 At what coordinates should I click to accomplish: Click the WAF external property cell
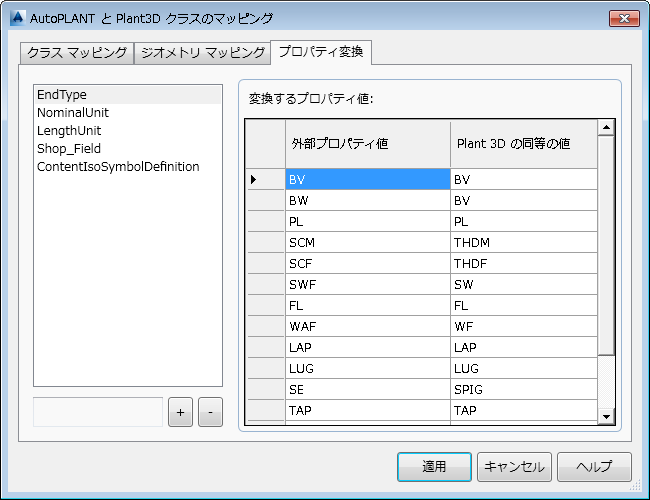click(368, 327)
